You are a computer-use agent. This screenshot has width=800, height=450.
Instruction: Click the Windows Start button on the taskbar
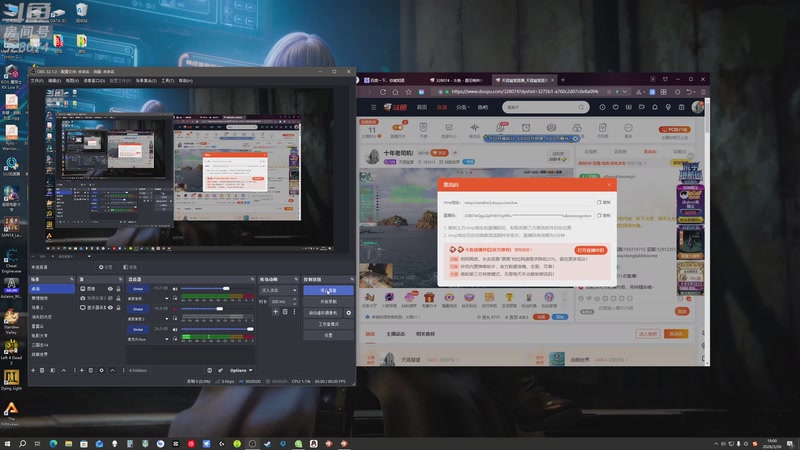point(7,443)
